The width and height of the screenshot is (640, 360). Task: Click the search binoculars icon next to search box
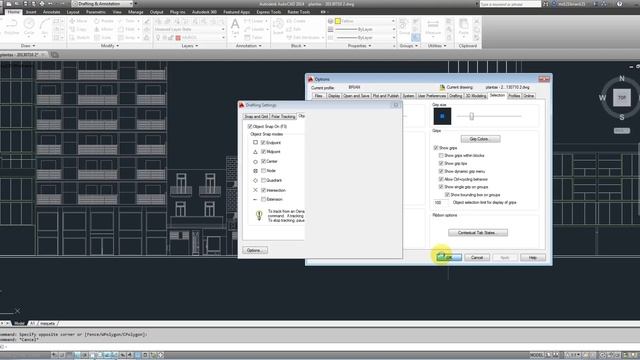coord(546,4)
